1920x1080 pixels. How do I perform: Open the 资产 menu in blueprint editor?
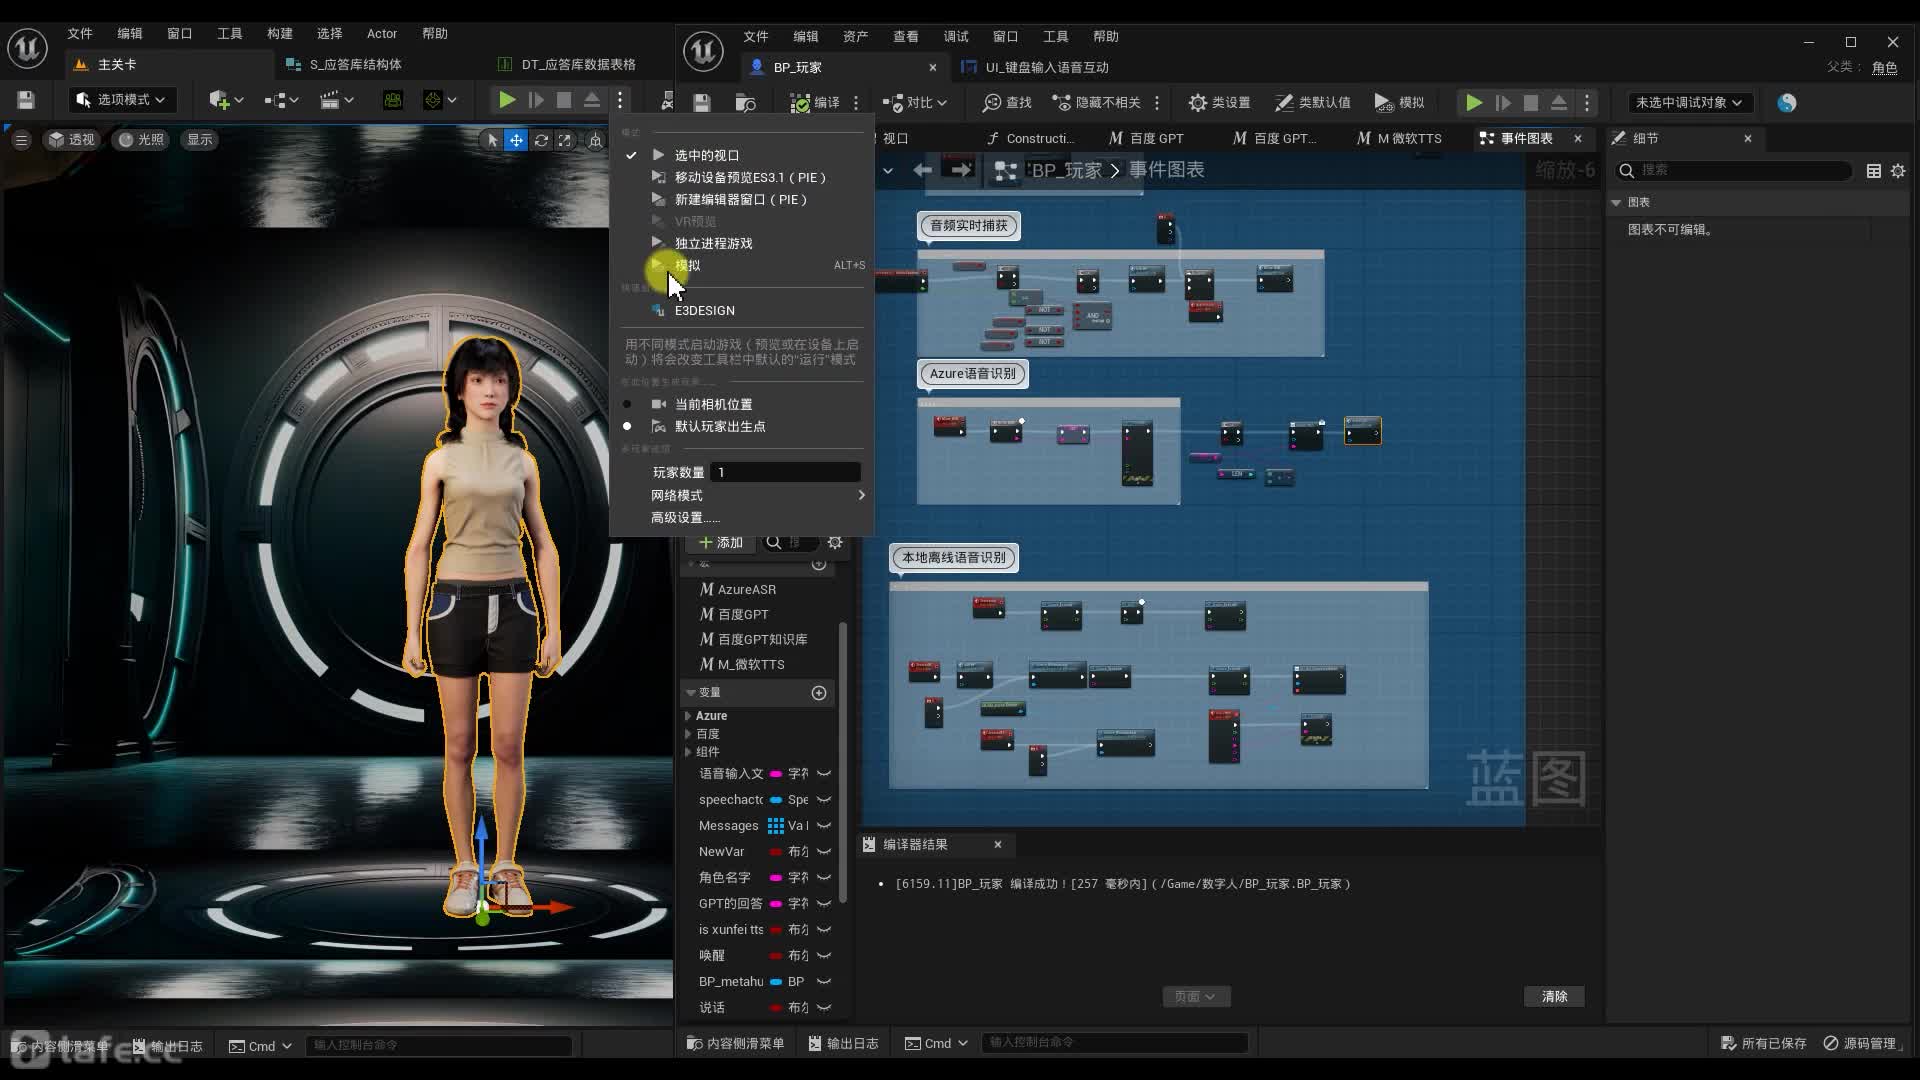click(x=855, y=37)
